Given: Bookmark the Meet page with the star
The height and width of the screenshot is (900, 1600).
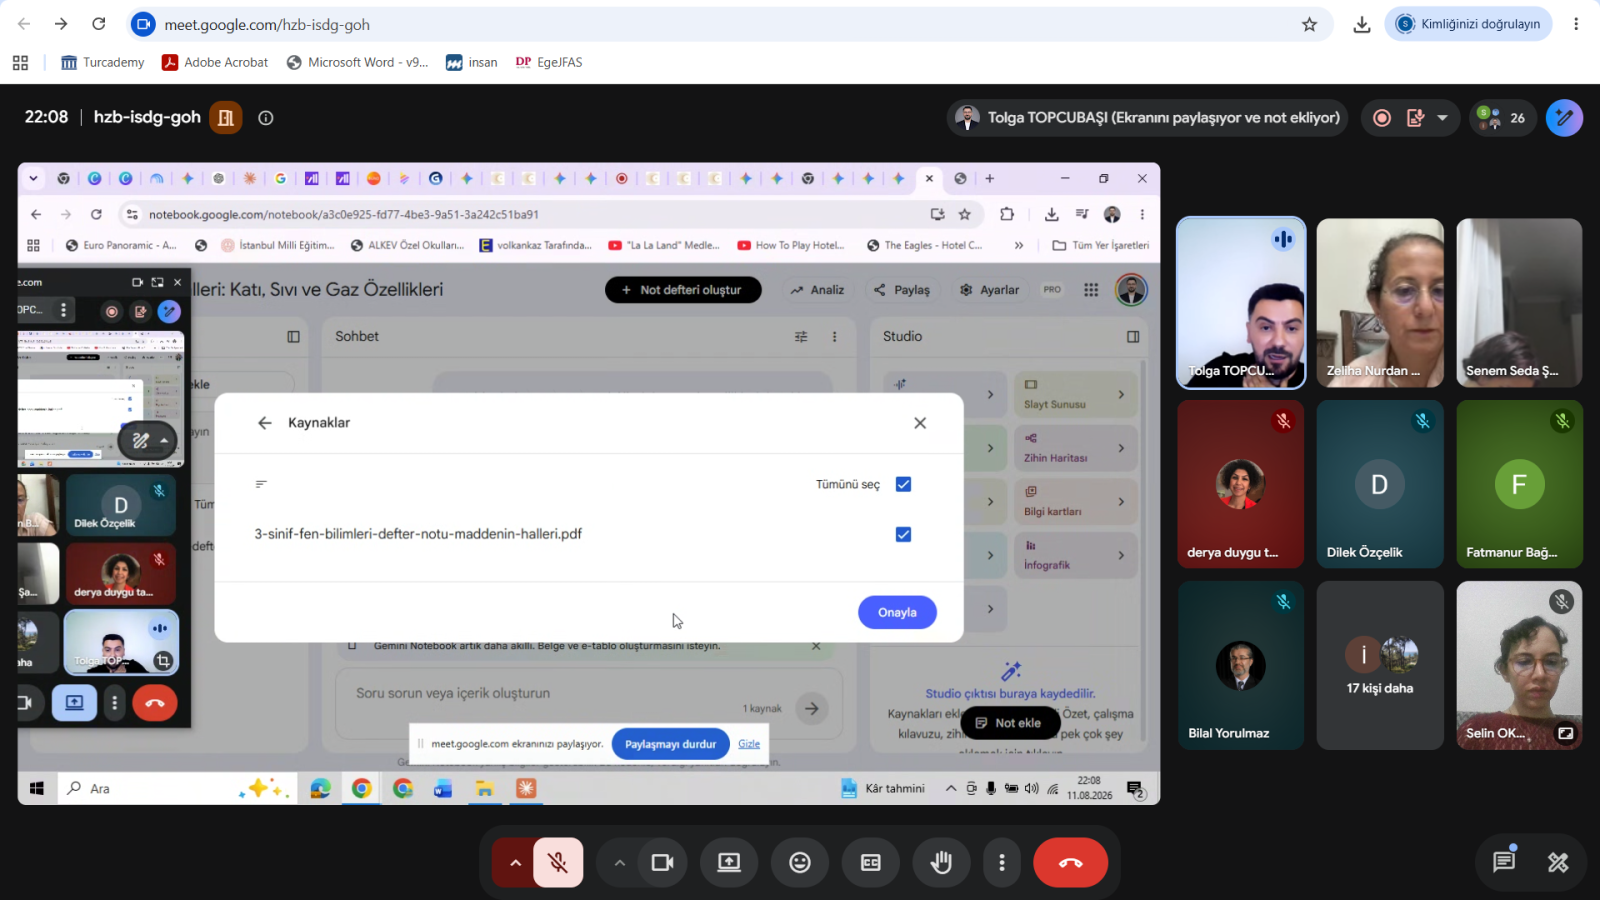Looking at the screenshot, I should (x=1310, y=24).
